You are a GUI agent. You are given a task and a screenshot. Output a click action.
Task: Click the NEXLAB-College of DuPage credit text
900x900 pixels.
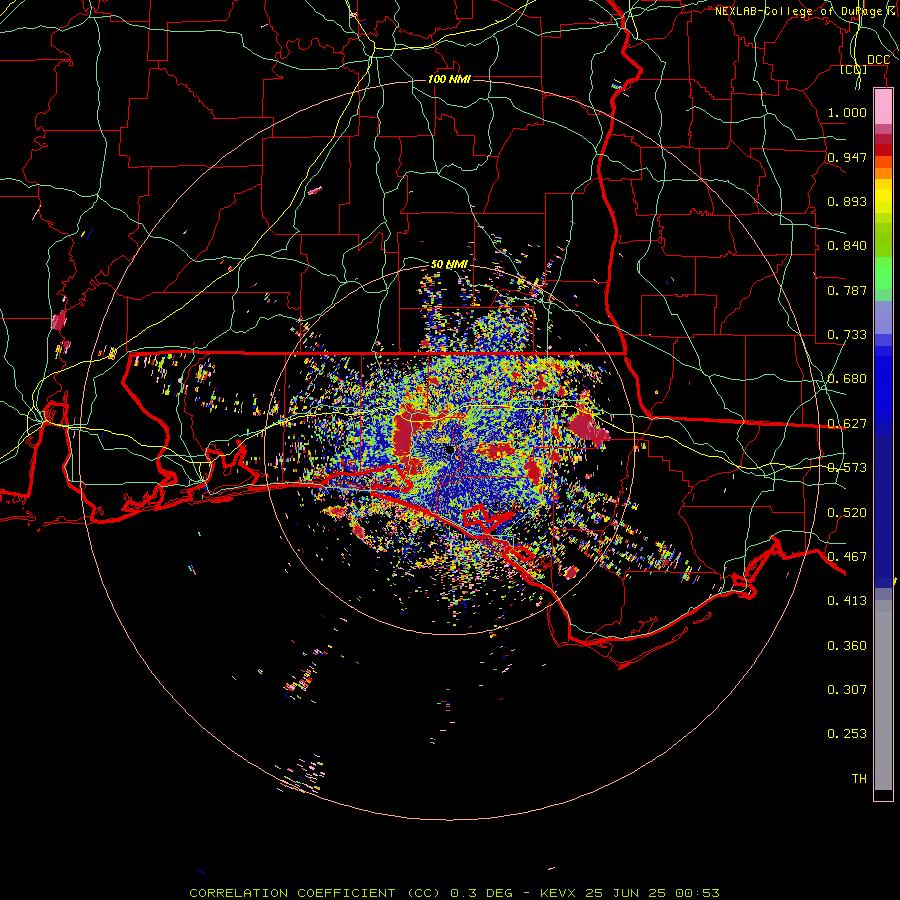(x=800, y=11)
